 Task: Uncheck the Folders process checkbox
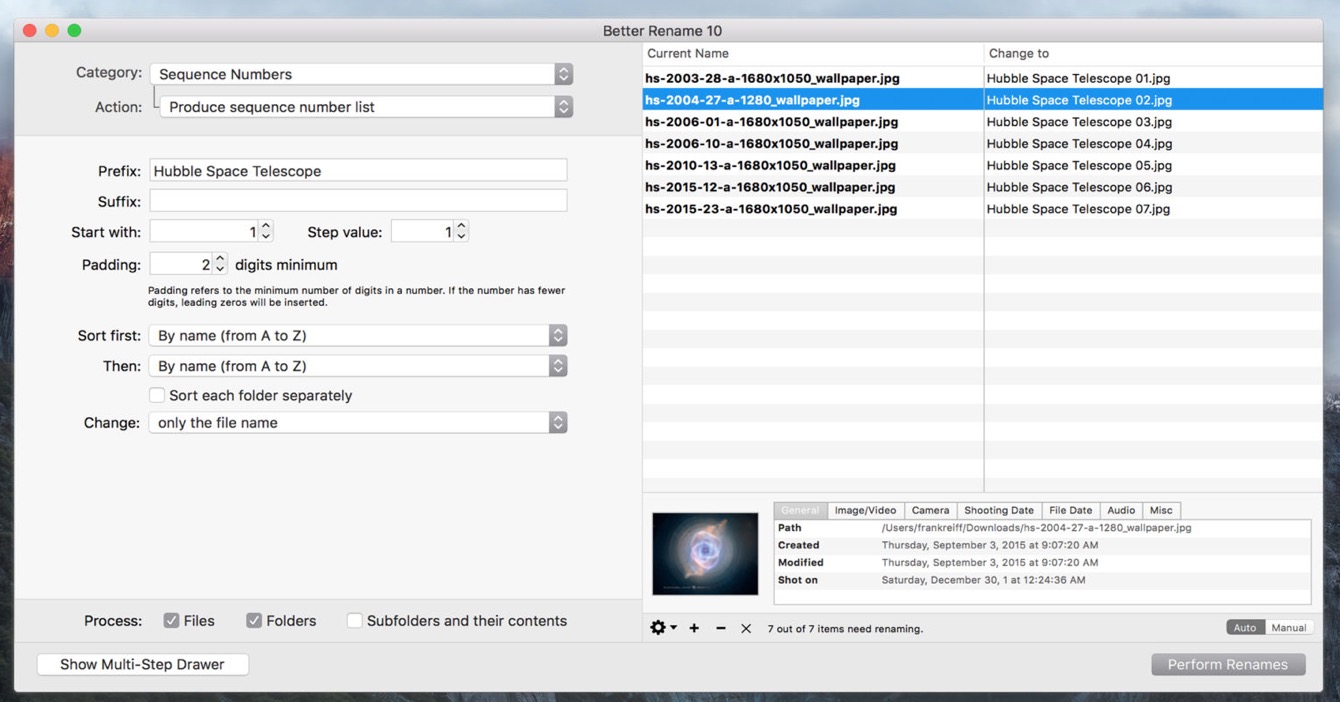254,620
